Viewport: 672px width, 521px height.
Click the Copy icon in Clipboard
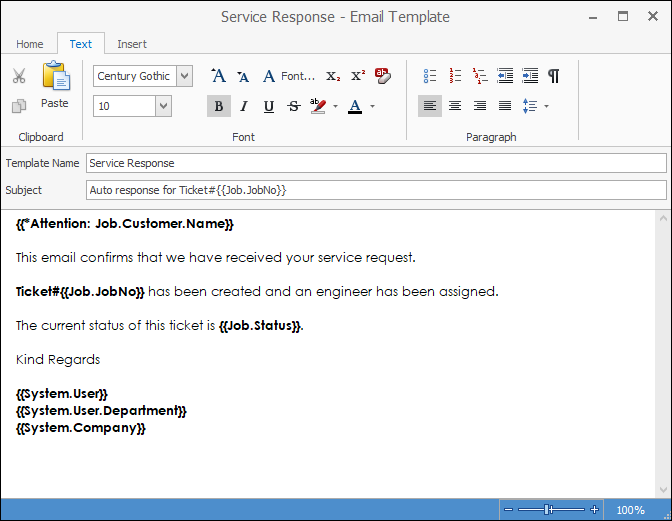19,106
